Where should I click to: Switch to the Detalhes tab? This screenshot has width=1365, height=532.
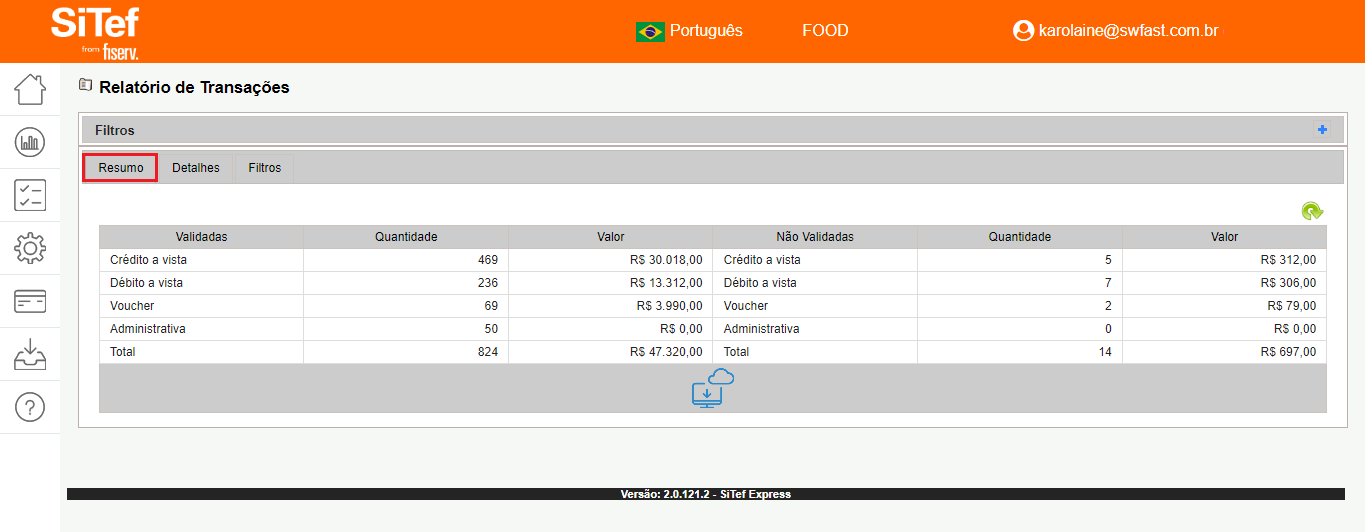click(x=196, y=168)
